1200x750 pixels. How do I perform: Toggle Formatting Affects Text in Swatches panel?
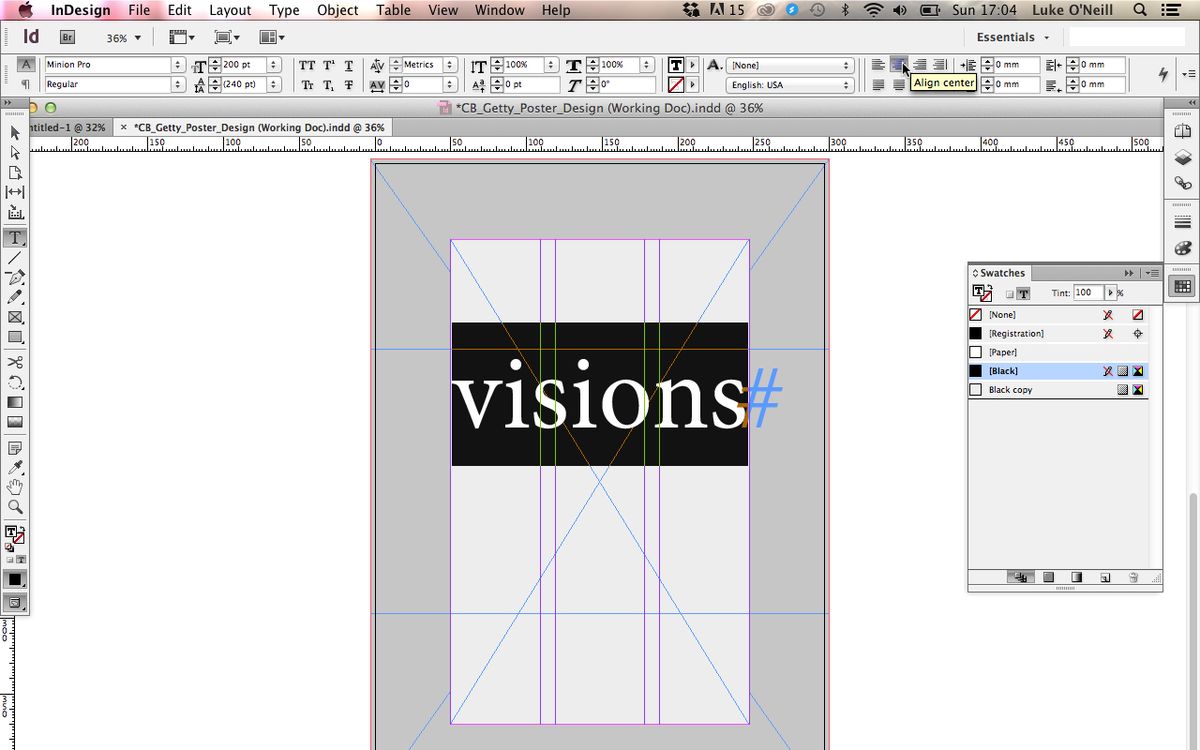(x=1022, y=293)
